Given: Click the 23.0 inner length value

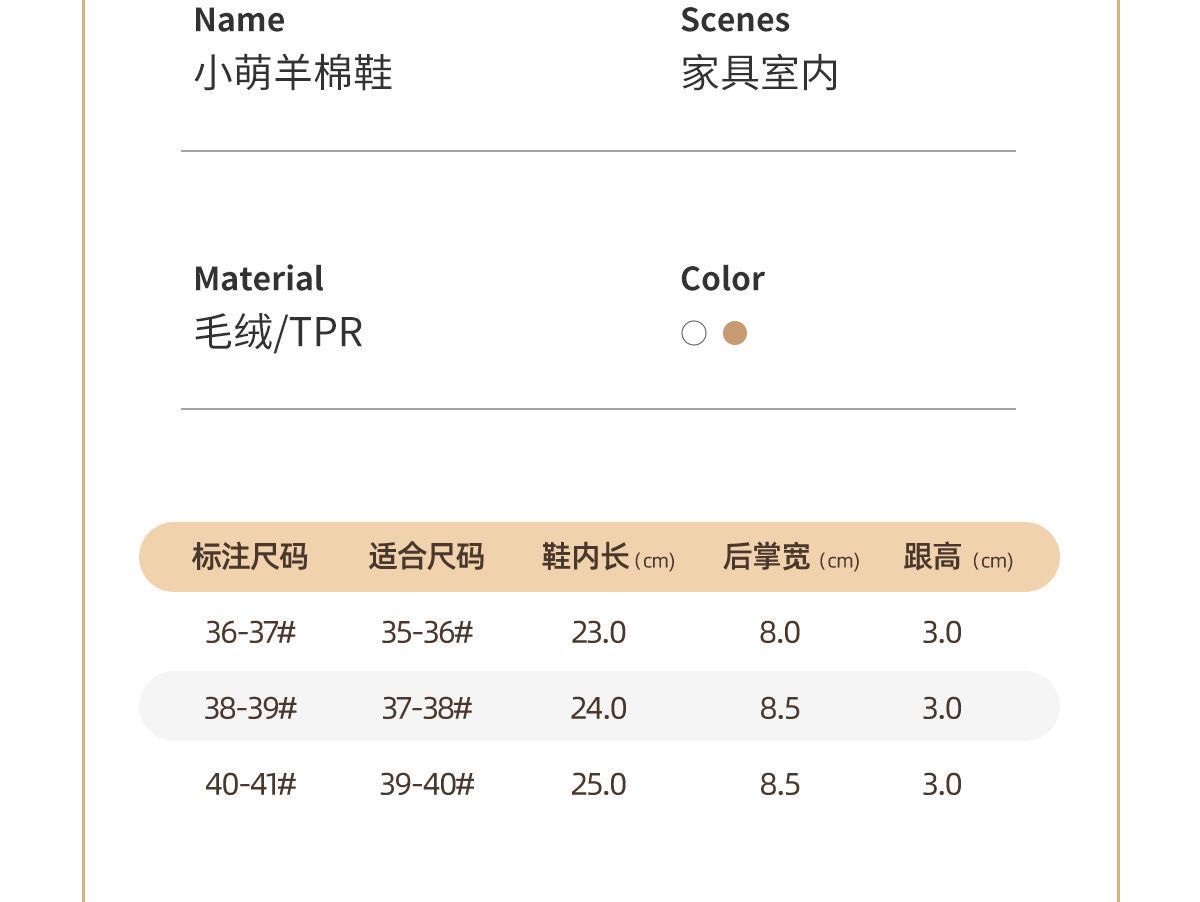Looking at the screenshot, I should (x=599, y=632).
